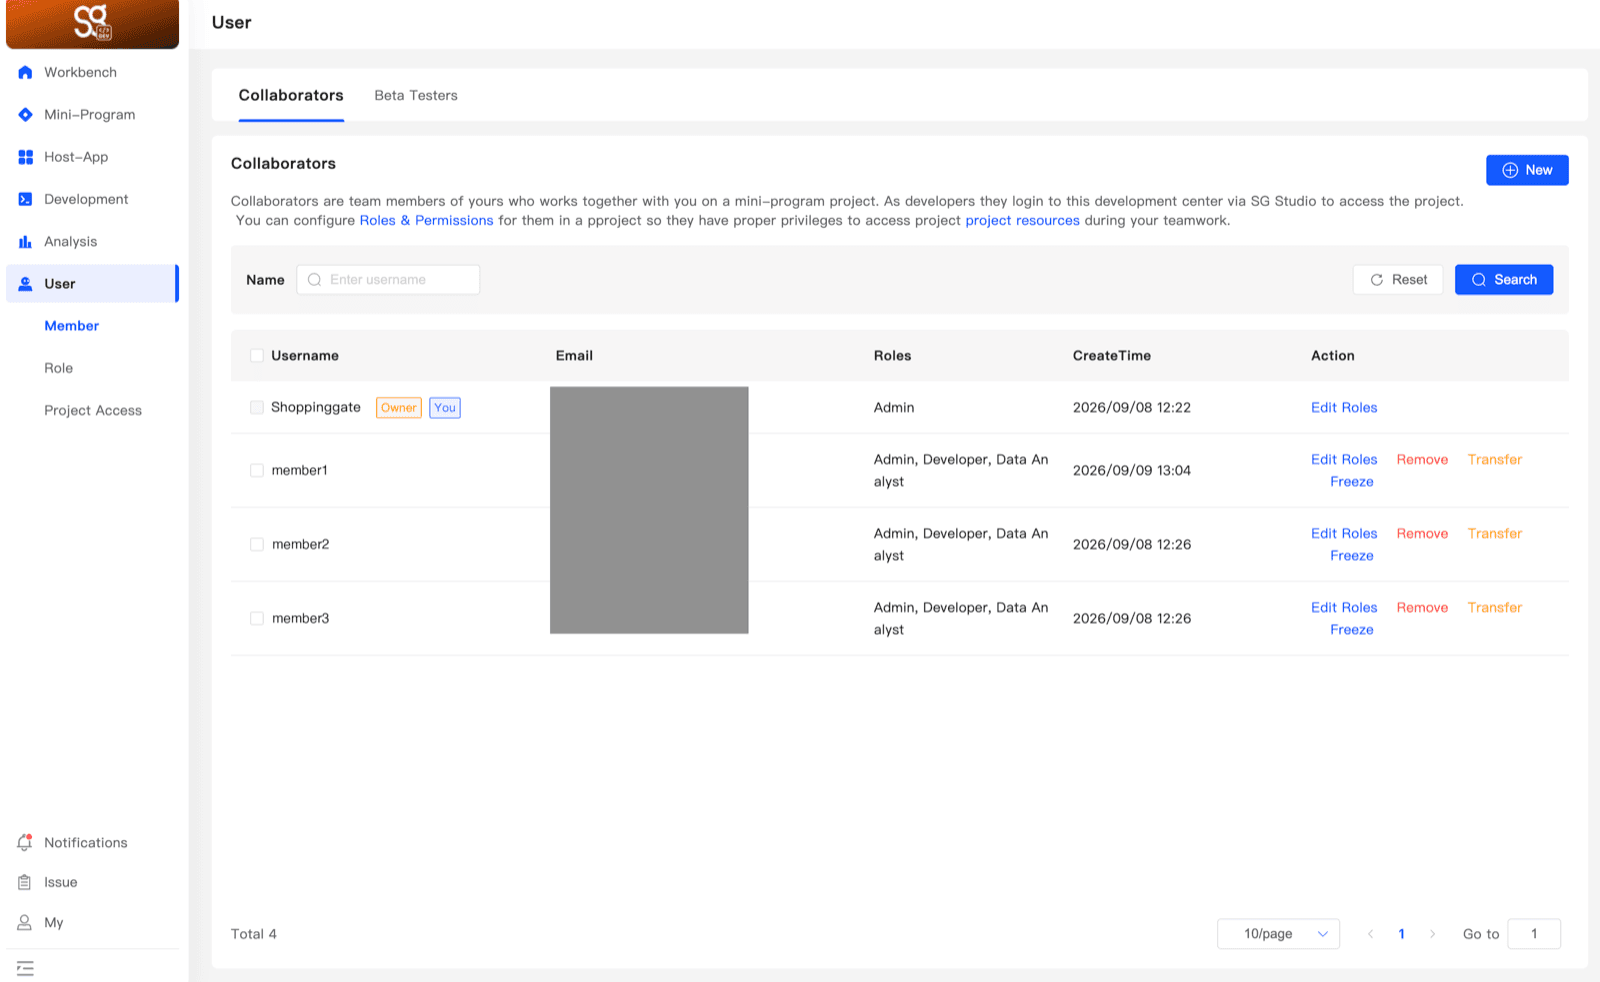Collapse the sidebar with the menu icon
This screenshot has width=1600, height=982.
point(25,968)
